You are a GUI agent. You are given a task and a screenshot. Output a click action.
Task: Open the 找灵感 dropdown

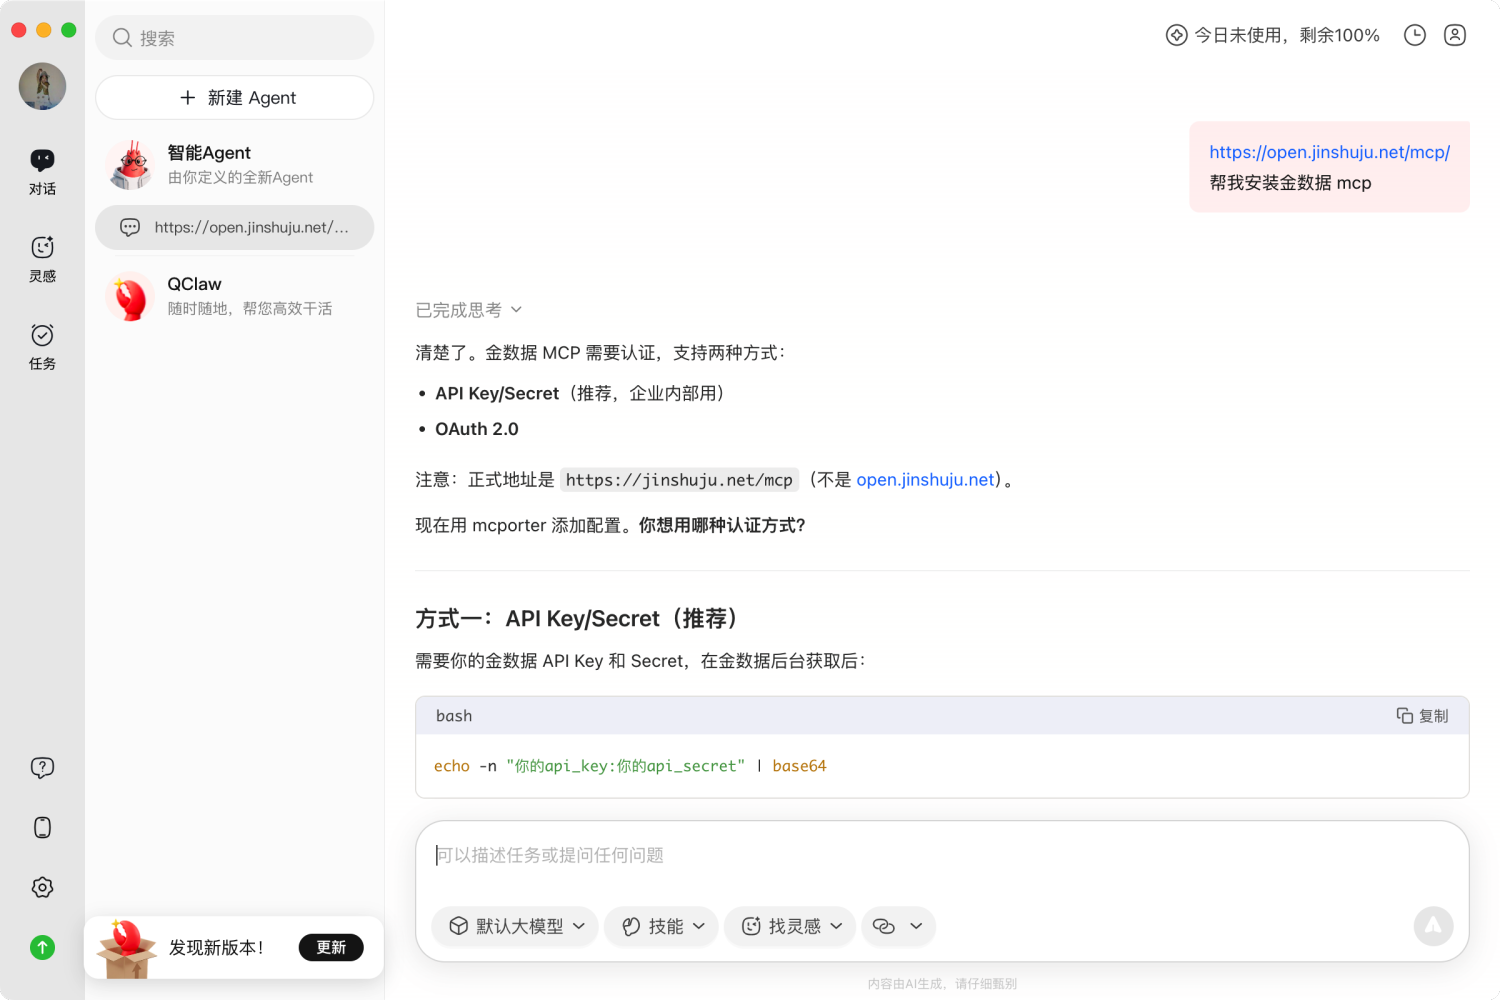[x=790, y=926]
